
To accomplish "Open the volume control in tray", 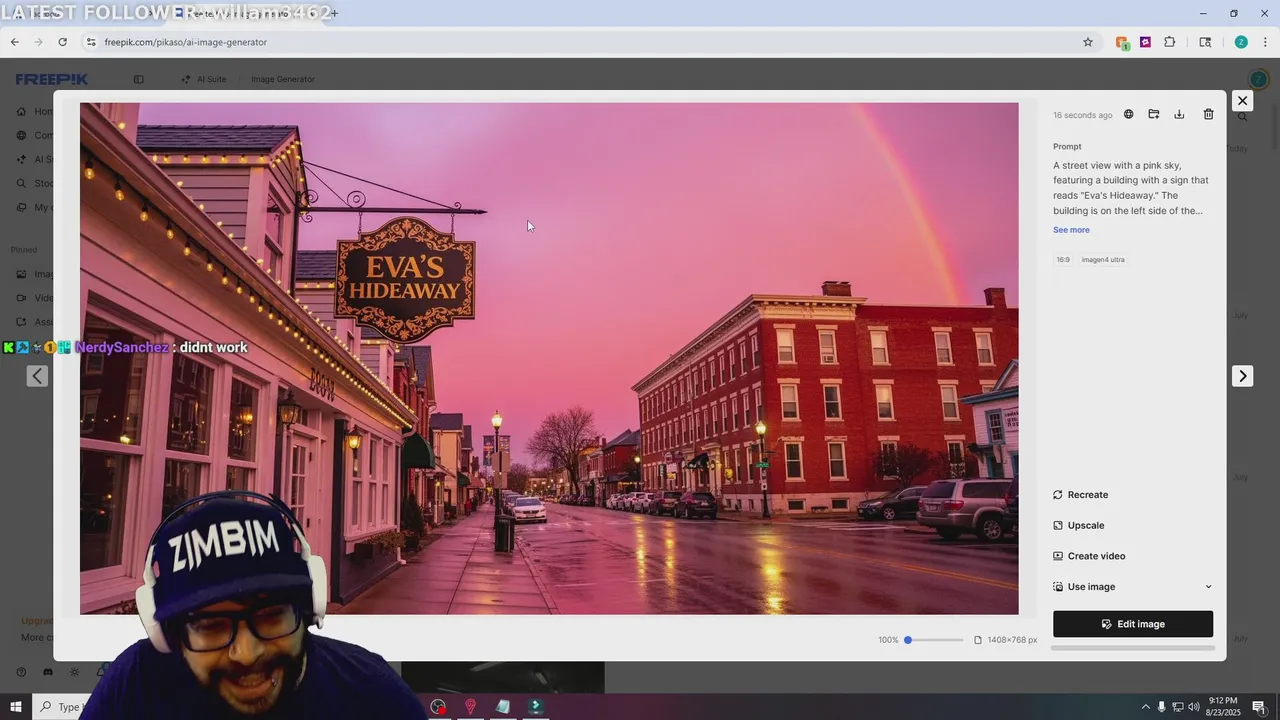I will tap(1194, 707).
